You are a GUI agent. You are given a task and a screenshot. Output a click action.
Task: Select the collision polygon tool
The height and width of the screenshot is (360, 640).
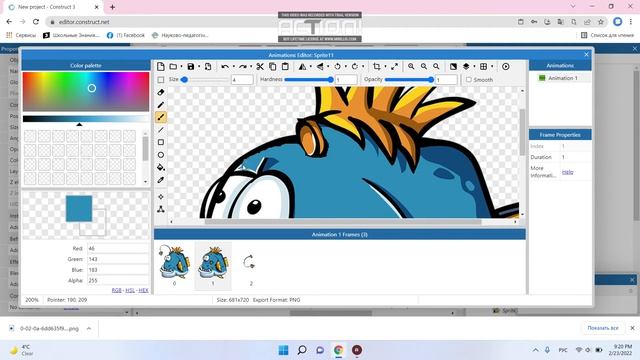point(161,209)
